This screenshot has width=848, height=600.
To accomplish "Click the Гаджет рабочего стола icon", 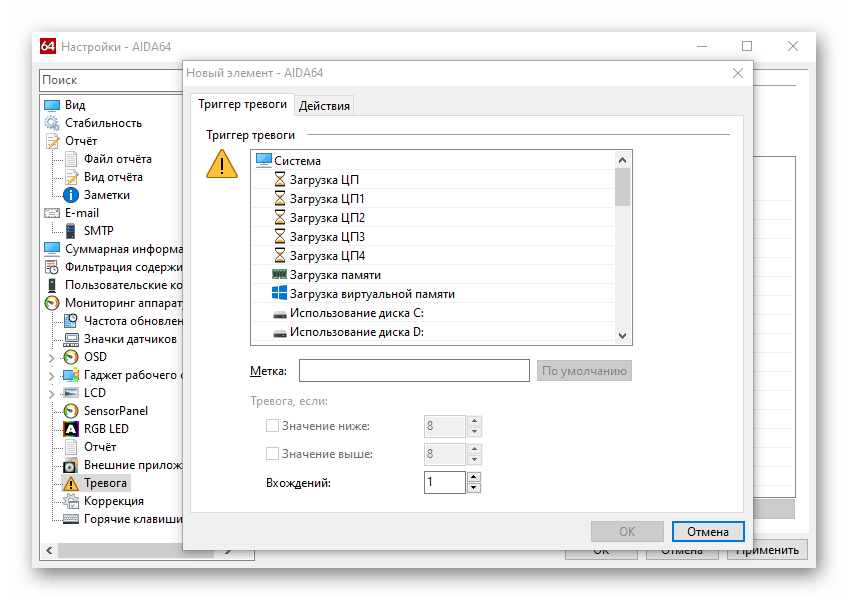I will pyautogui.click(x=71, y=375).
